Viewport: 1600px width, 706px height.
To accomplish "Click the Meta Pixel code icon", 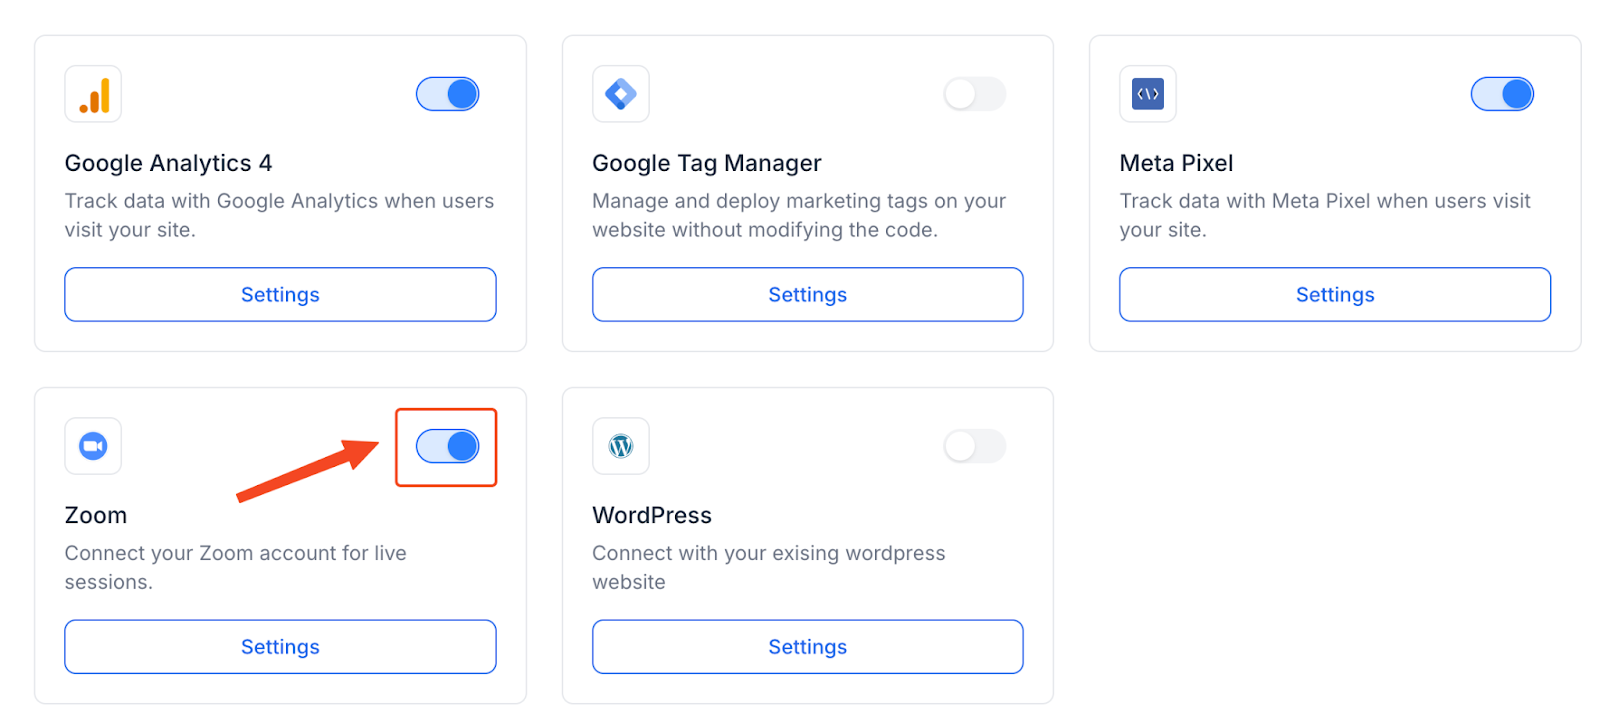I will pyautogui.click(x=1148, y=94).
